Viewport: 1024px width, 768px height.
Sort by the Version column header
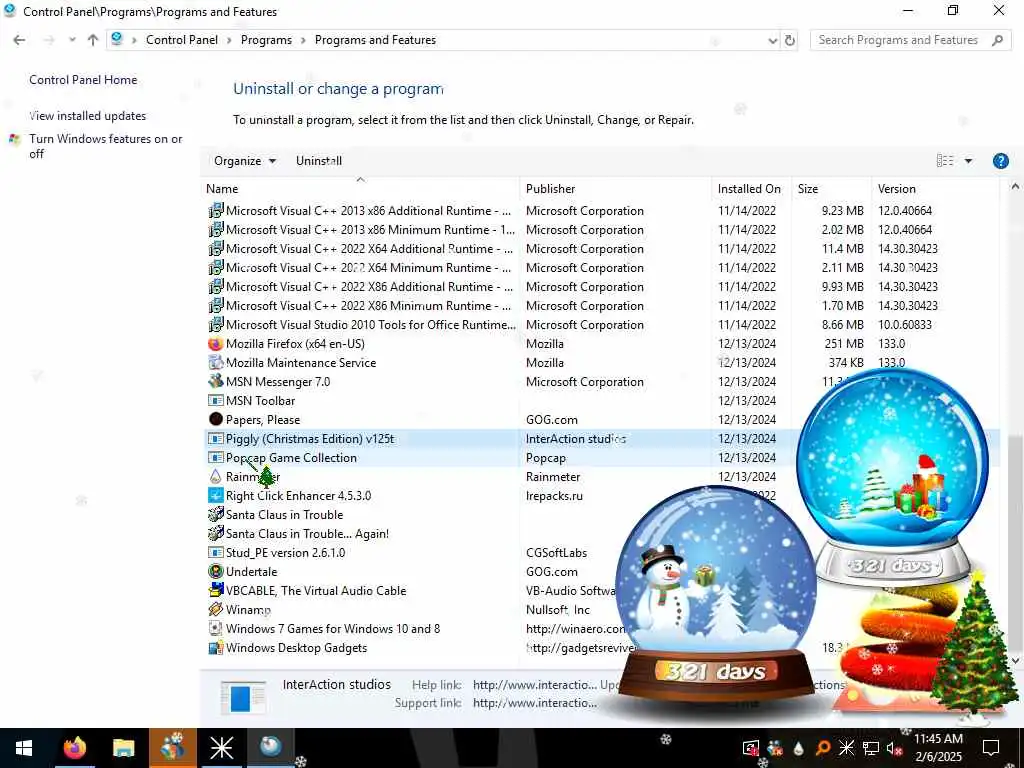(935, 189)
